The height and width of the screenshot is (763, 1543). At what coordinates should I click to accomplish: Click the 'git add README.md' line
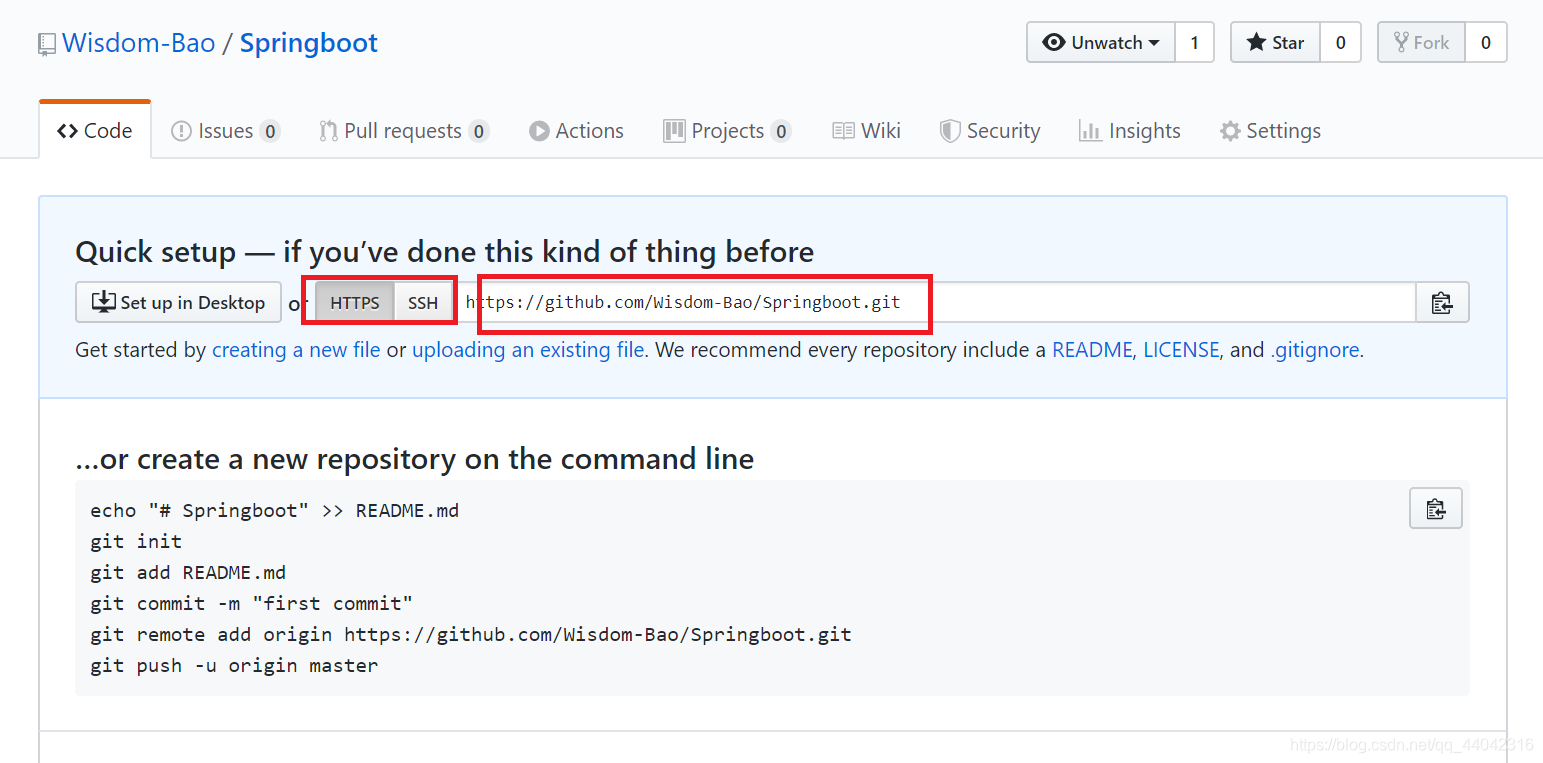tap(188, 573)
